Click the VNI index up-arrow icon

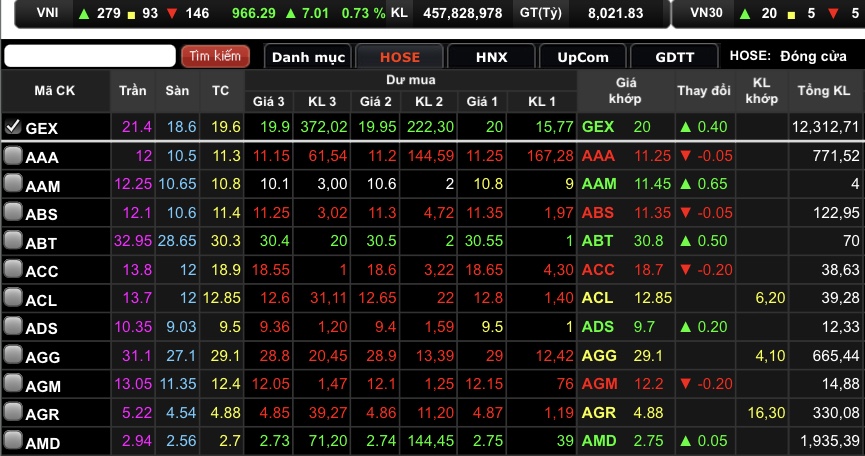pos(83,13)
